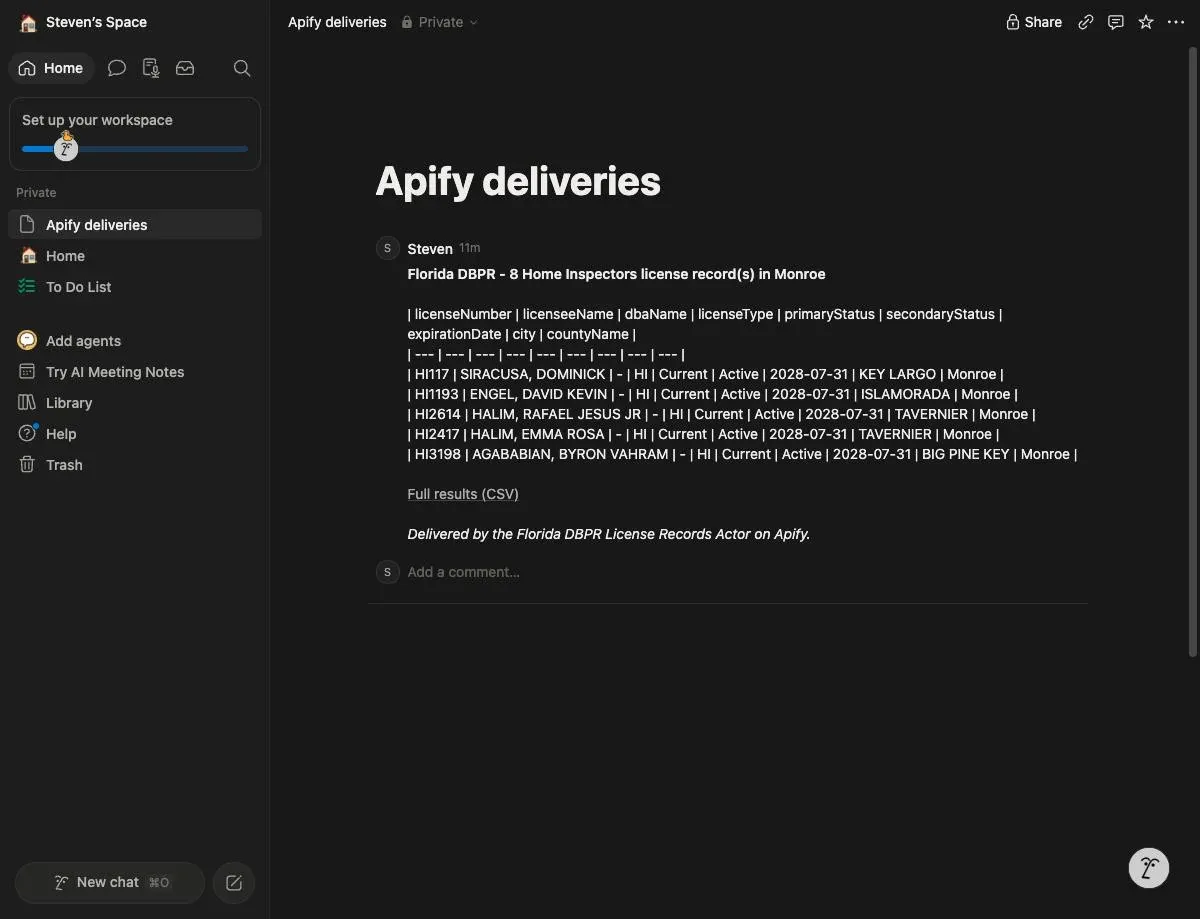Click the bold Florida DBPR heading line
The width and height of the screenshot is (1200, 919).
(616, 274)
